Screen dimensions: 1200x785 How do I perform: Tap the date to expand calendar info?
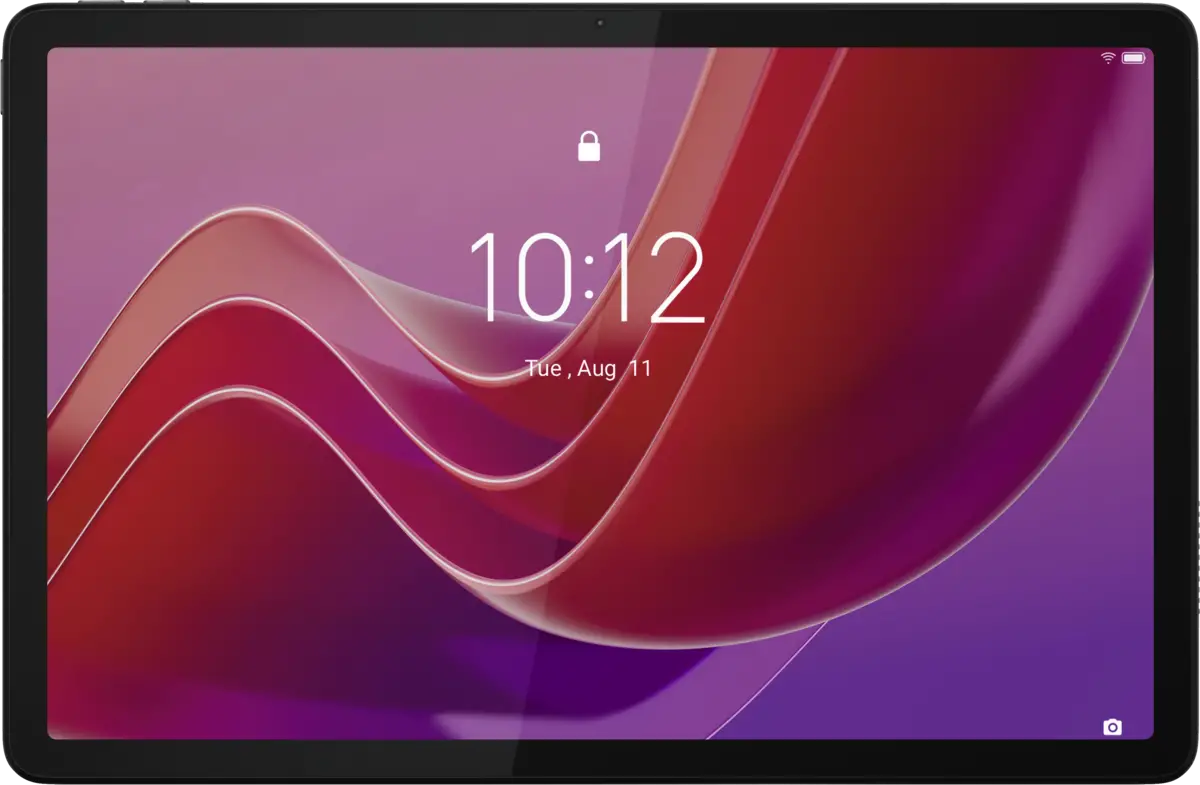click(588, 369)
